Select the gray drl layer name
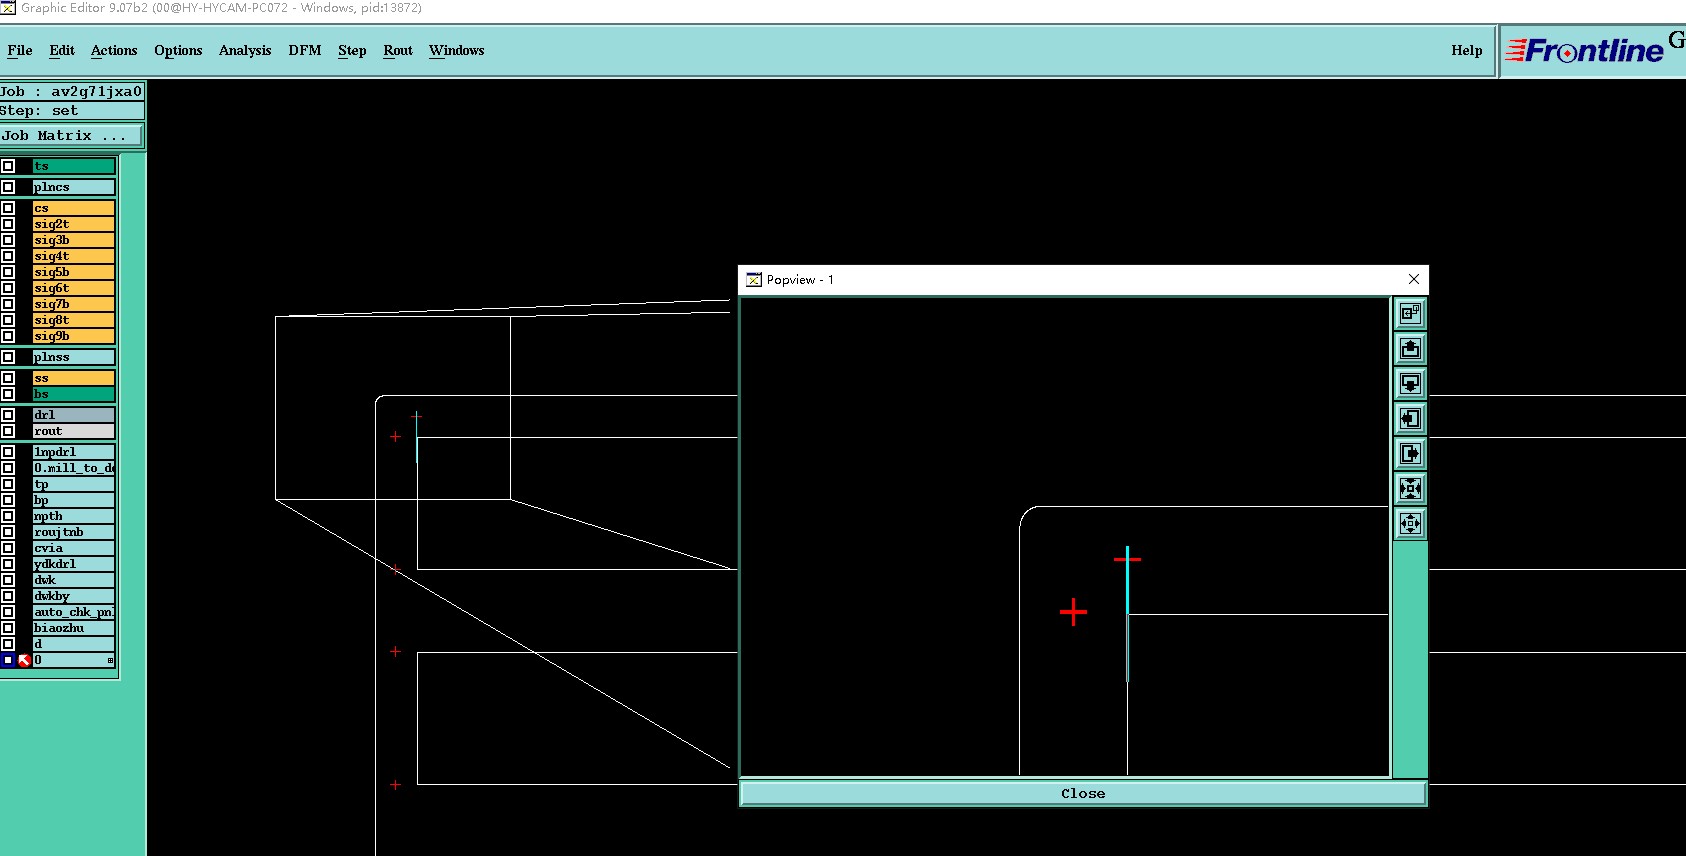The width and height of the screenshot is (1686, 856). pos(74,415)
